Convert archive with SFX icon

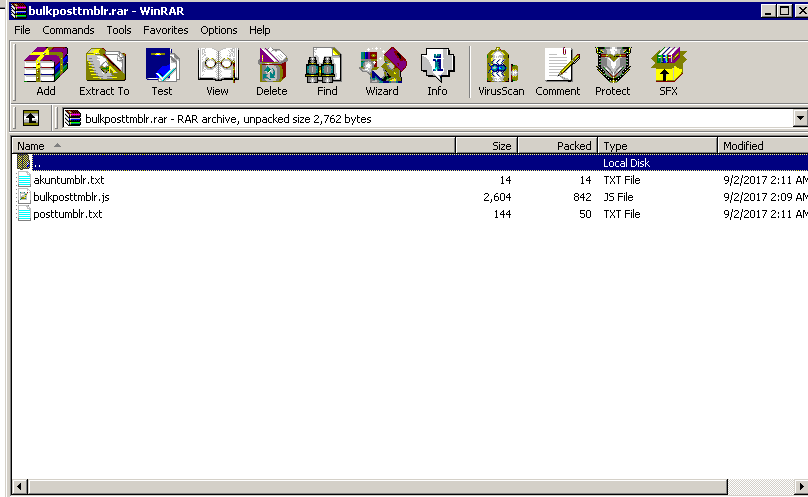click(x=668, y=64)
